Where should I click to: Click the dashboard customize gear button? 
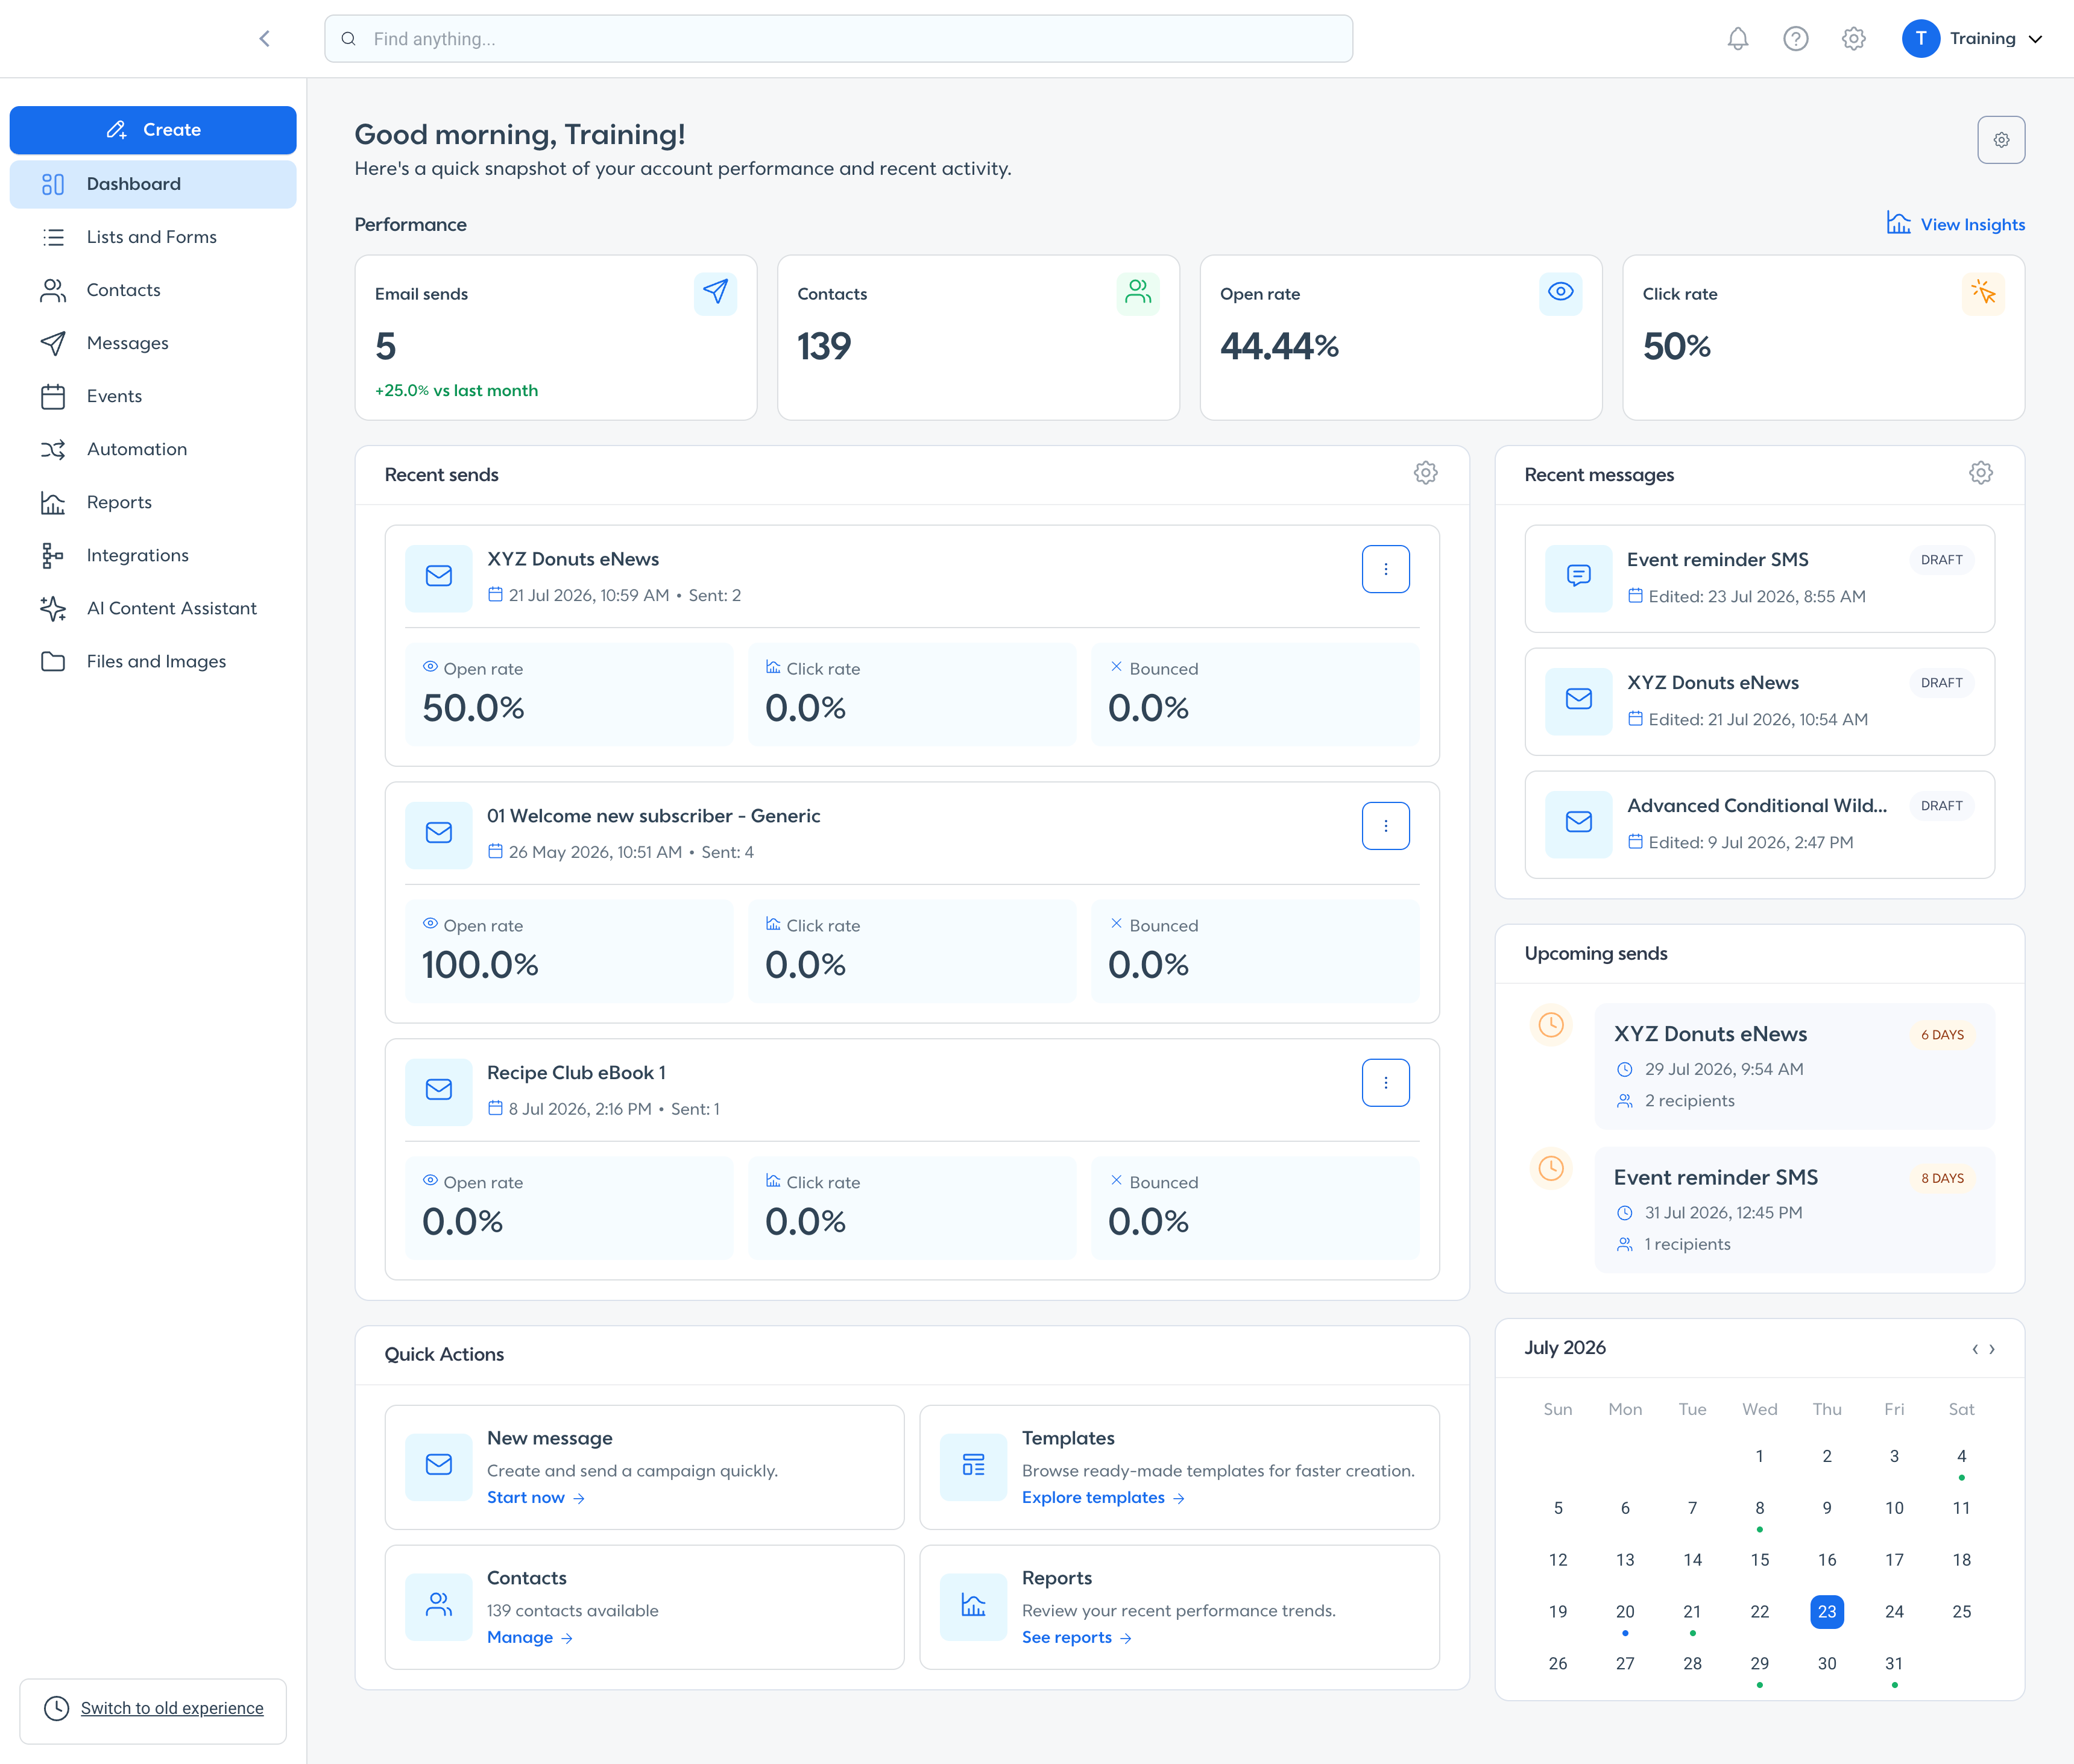(2001, 140)
